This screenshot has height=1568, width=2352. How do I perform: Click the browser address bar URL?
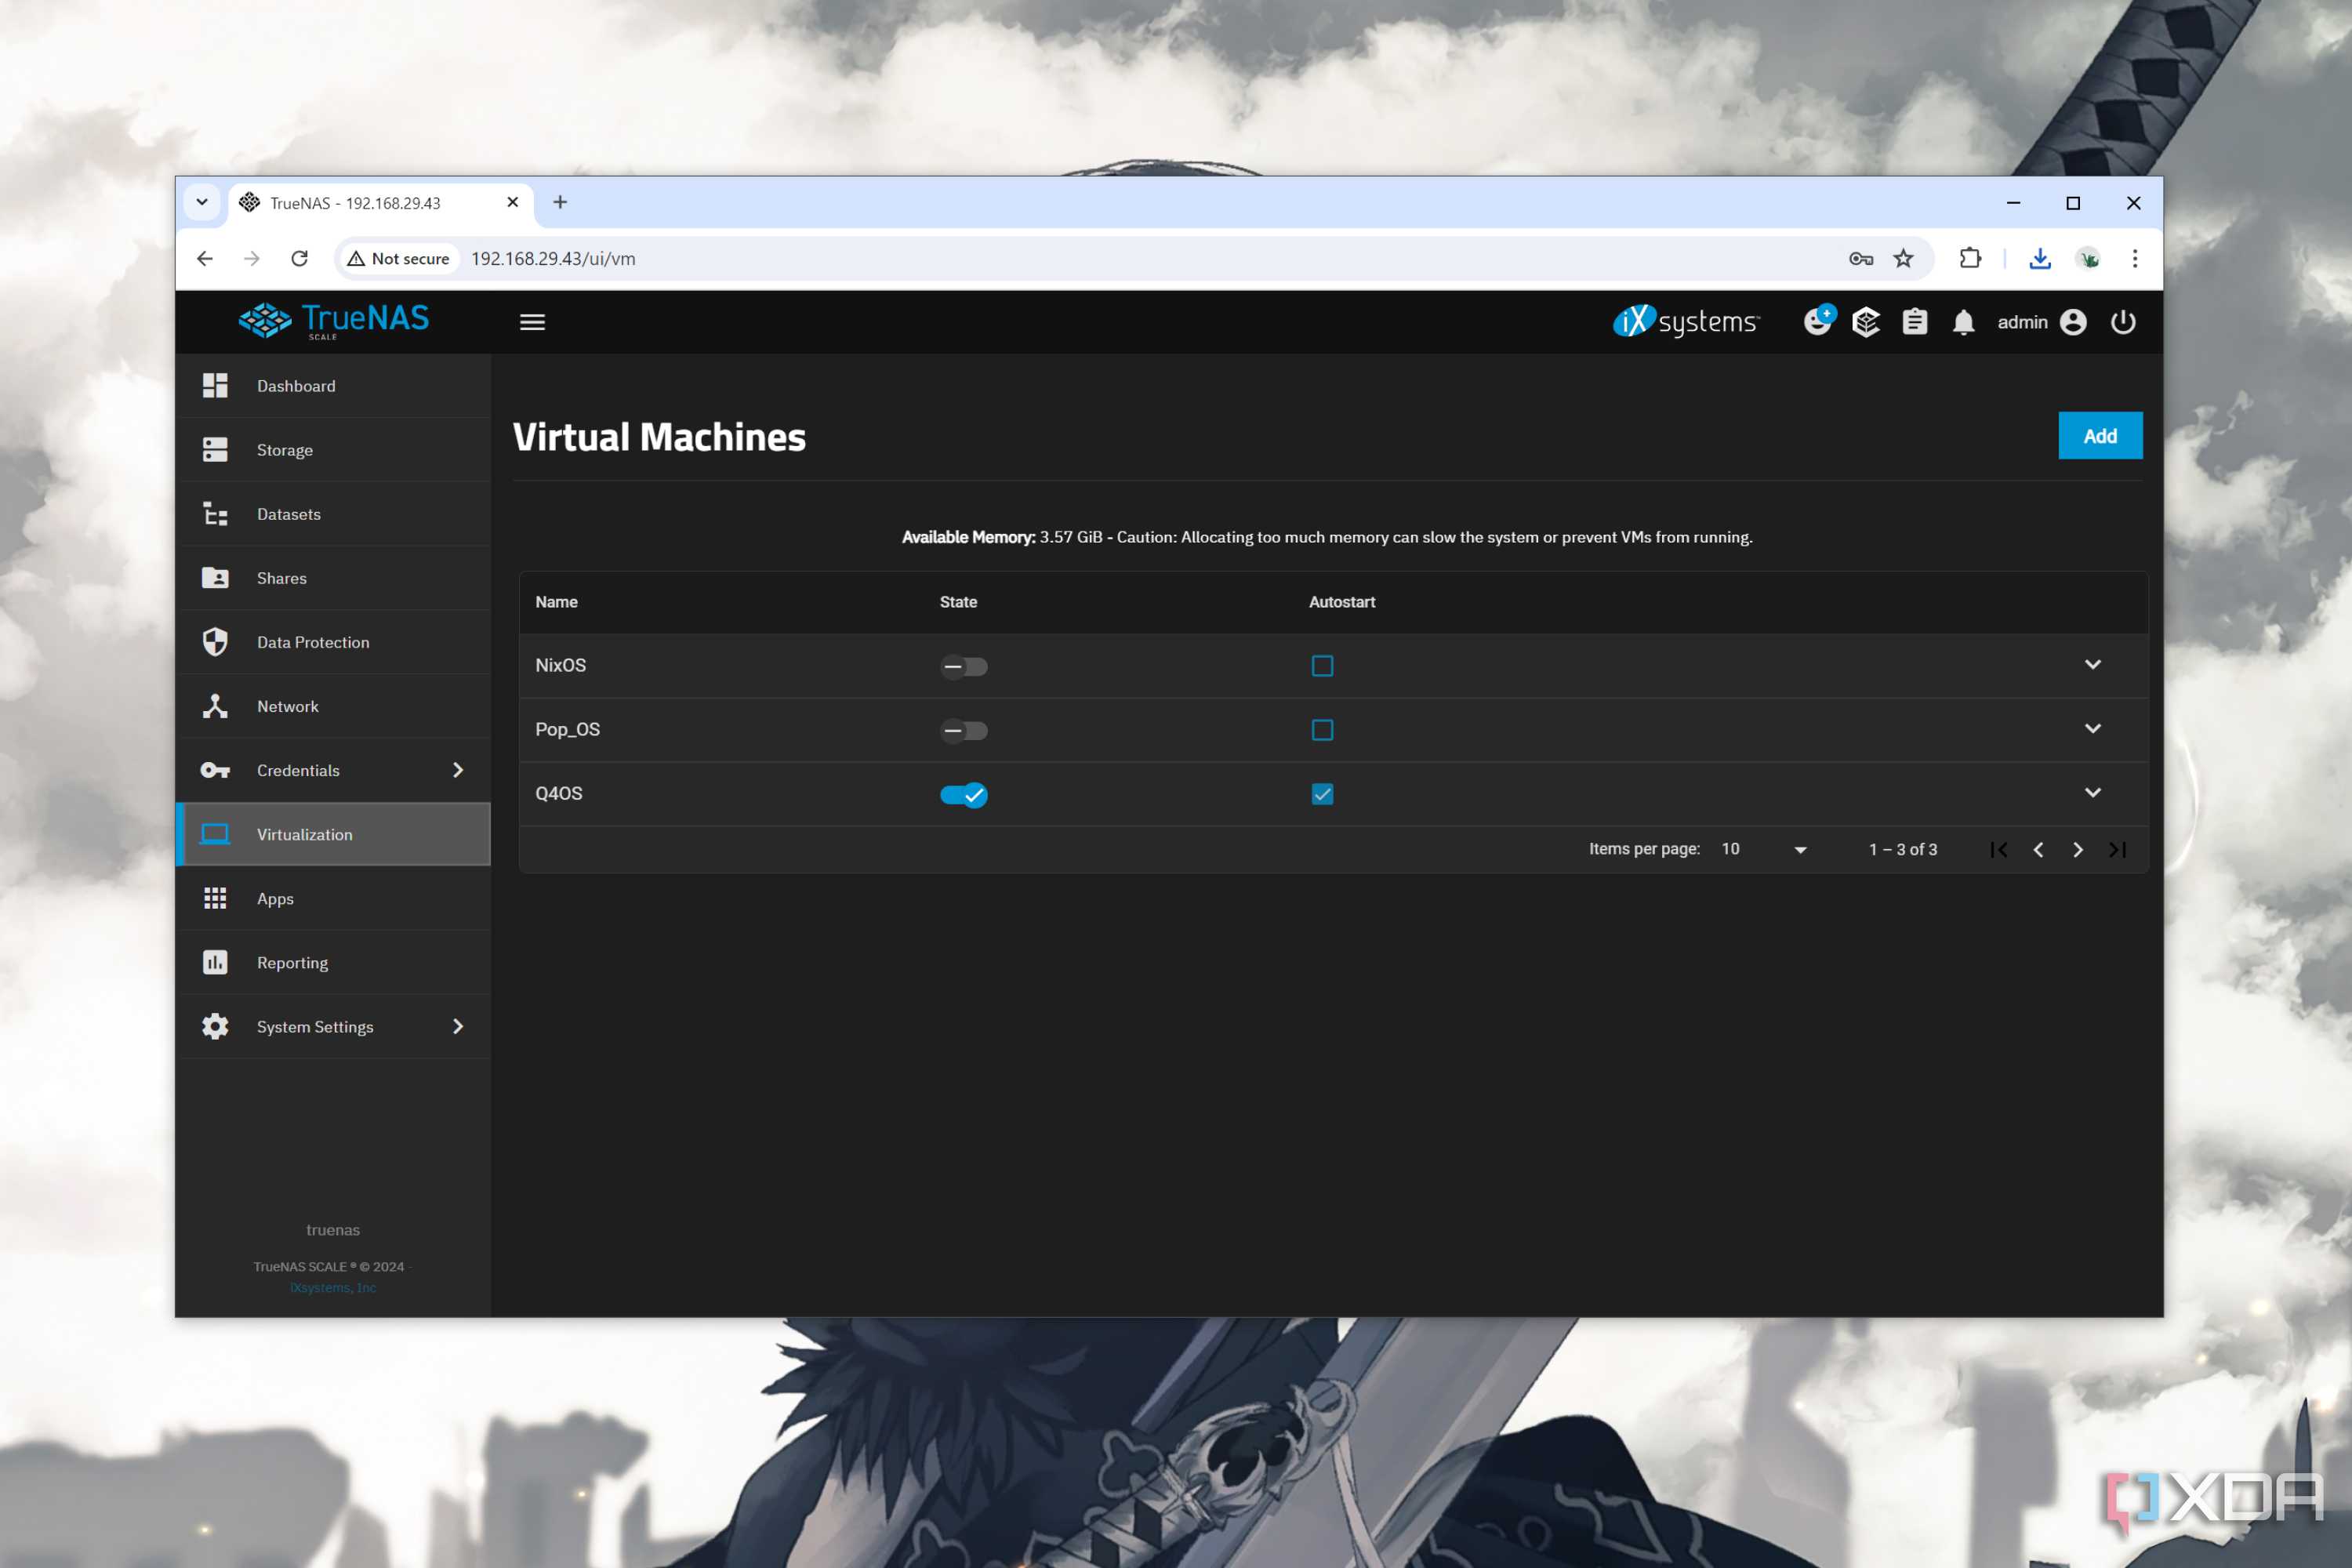pyautogui.click(x=553, y=259)
